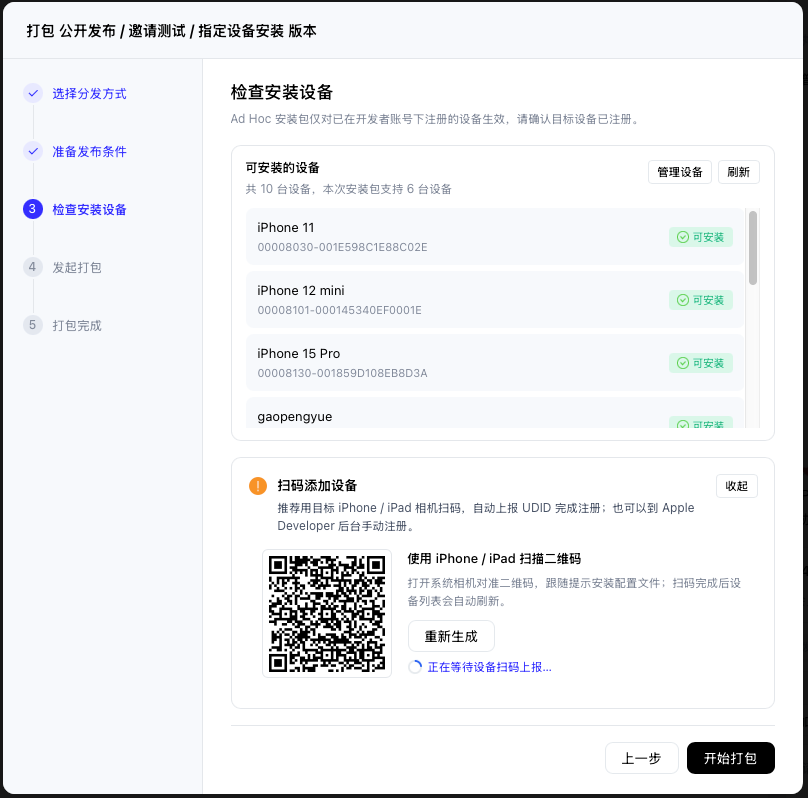
Task: Refresh device list with 刷新 button
Action: click(x=738, y=172)
